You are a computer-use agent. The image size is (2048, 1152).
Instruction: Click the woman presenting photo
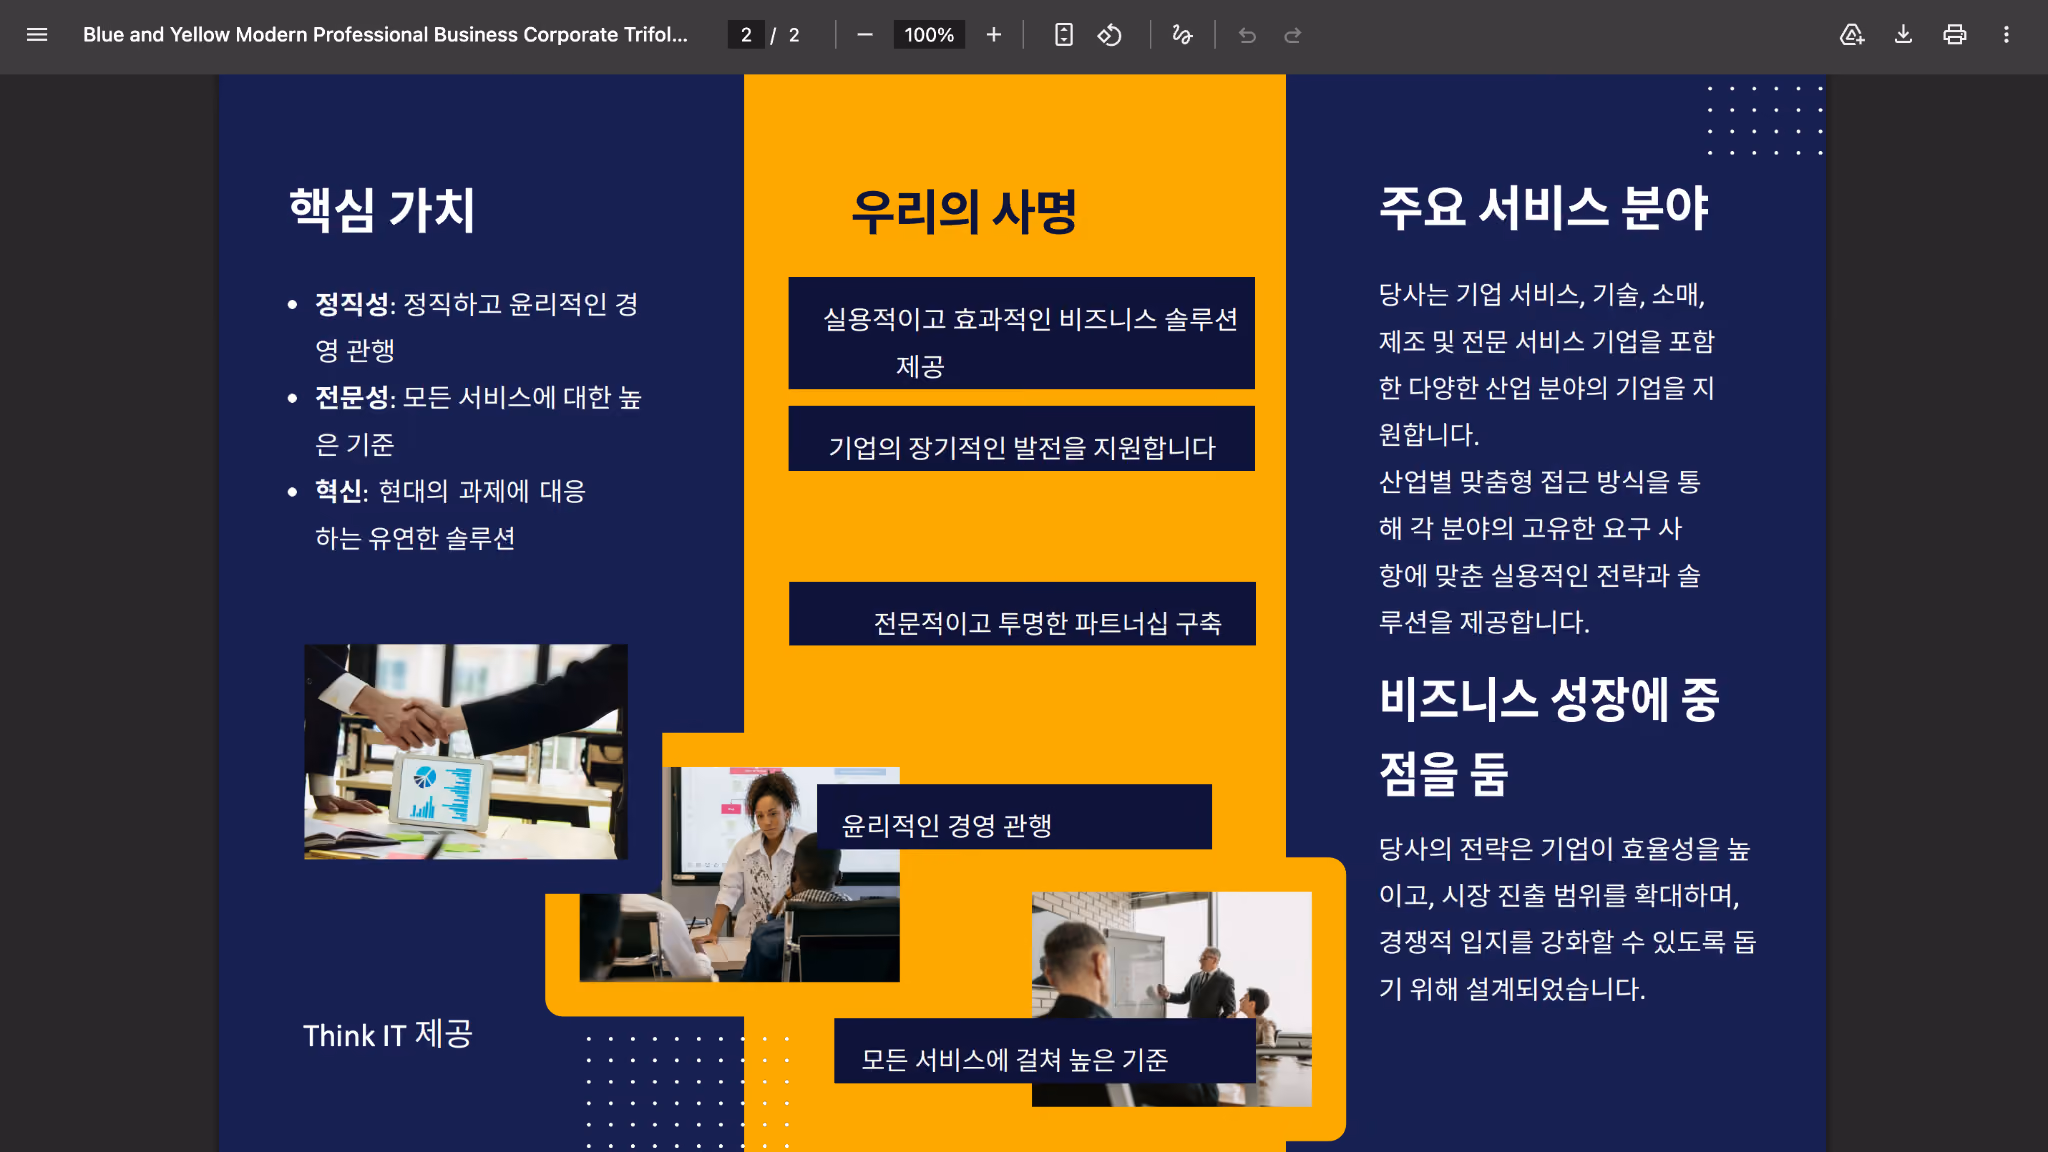[x=740, y=874]
